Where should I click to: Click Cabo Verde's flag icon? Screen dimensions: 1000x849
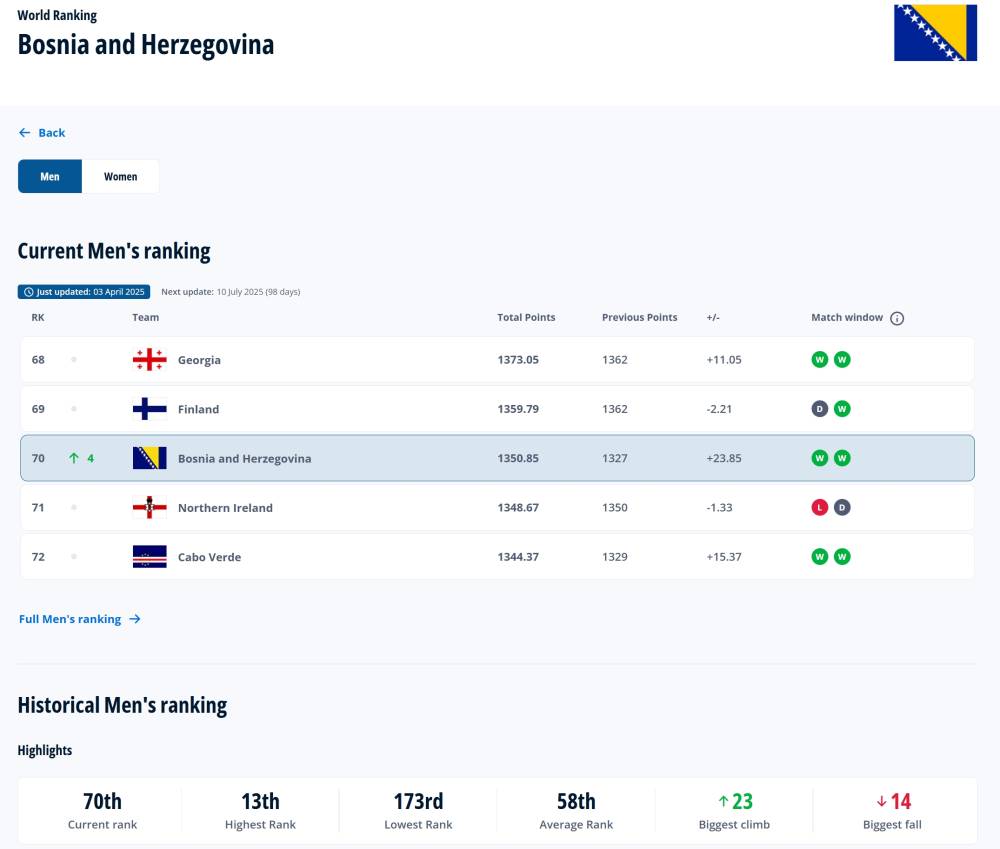tap(149, 557)
